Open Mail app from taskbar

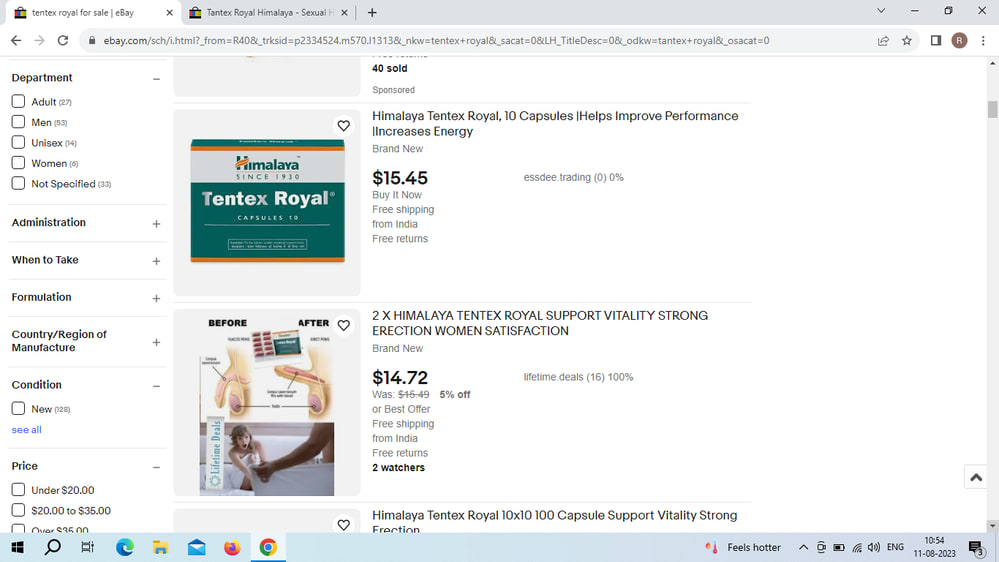(196, 547)
